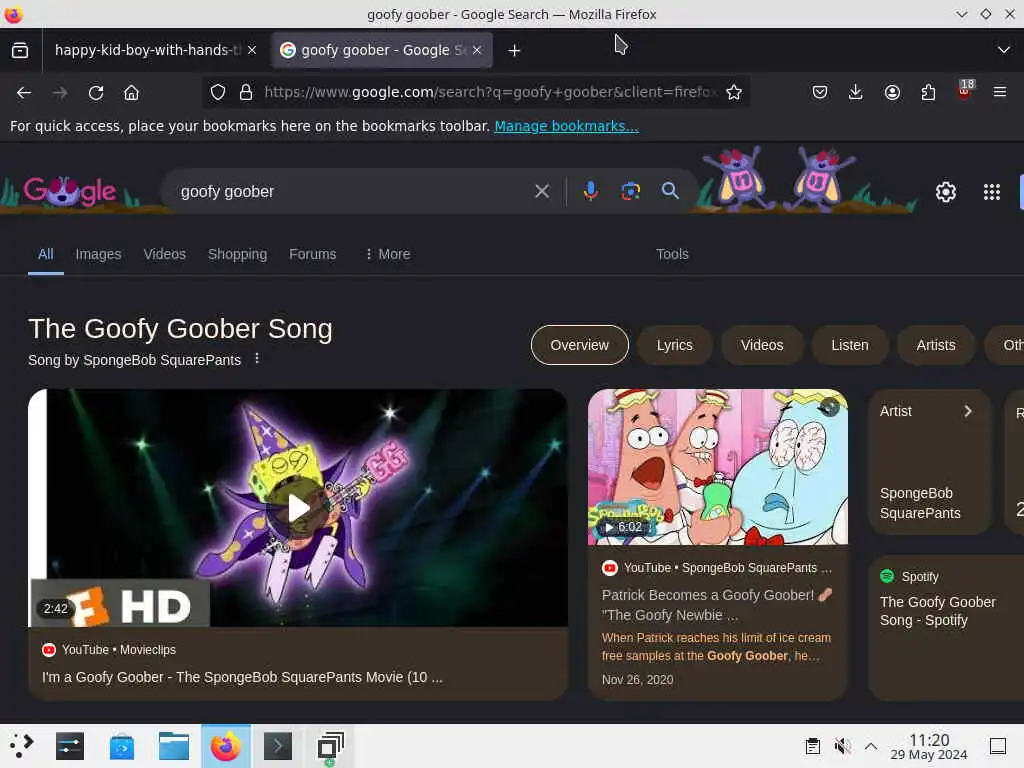
Task: Select the All results tab
Action: (x=45, y=254)
